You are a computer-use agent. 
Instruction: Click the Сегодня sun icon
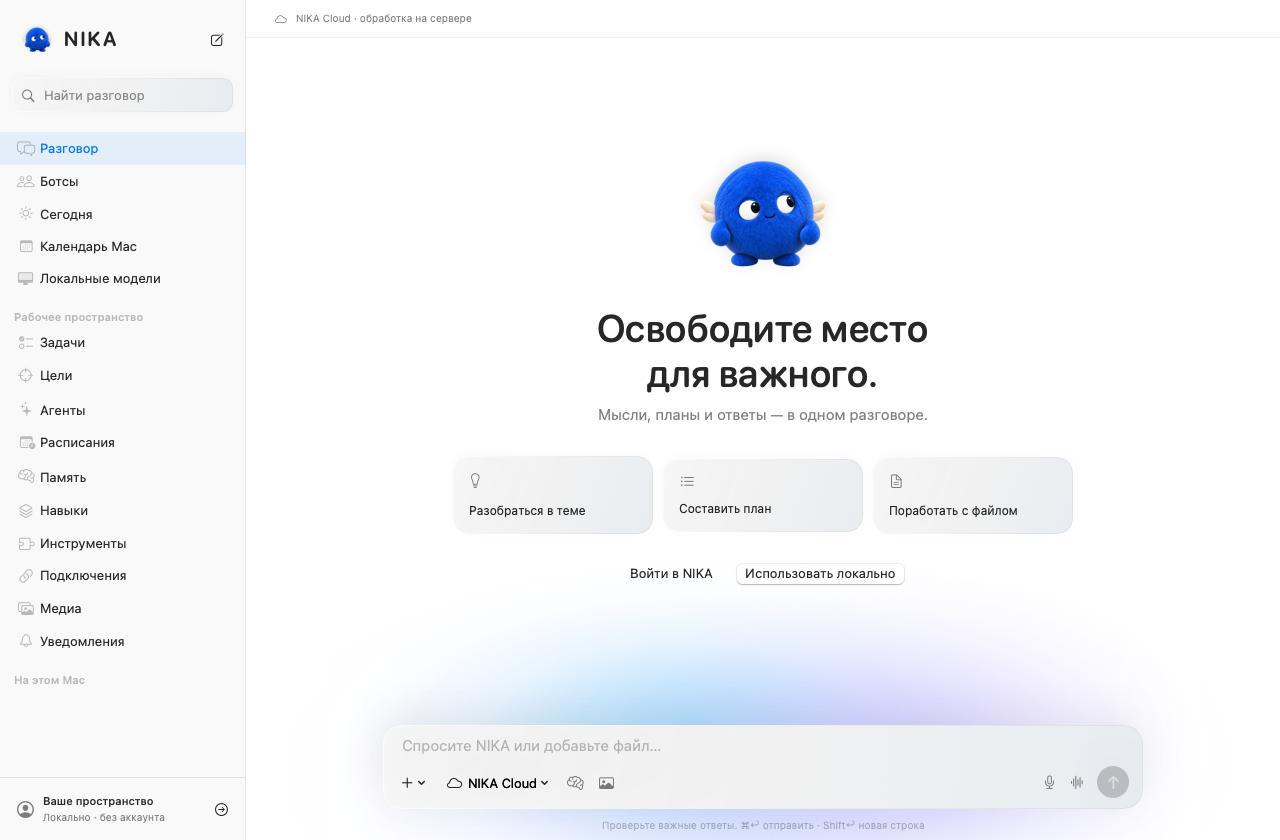click(x=26, y=214)
